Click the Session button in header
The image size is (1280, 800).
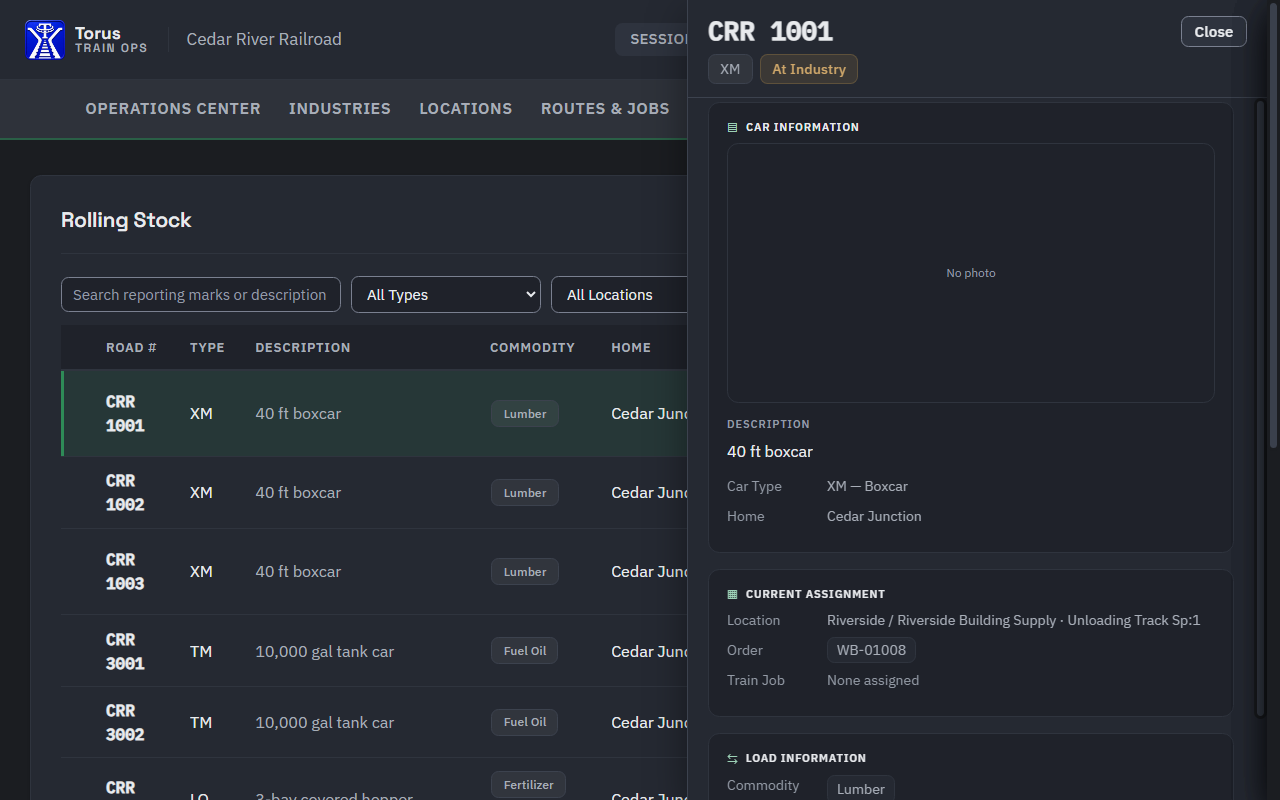652,40
